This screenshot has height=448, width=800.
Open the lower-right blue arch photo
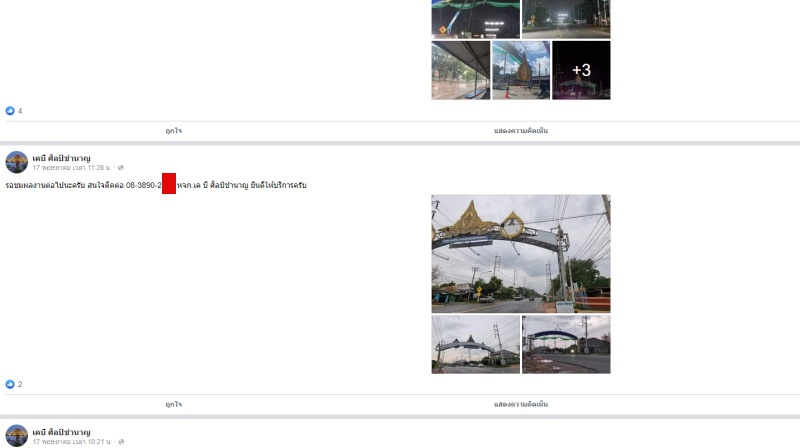click(566, 344)
